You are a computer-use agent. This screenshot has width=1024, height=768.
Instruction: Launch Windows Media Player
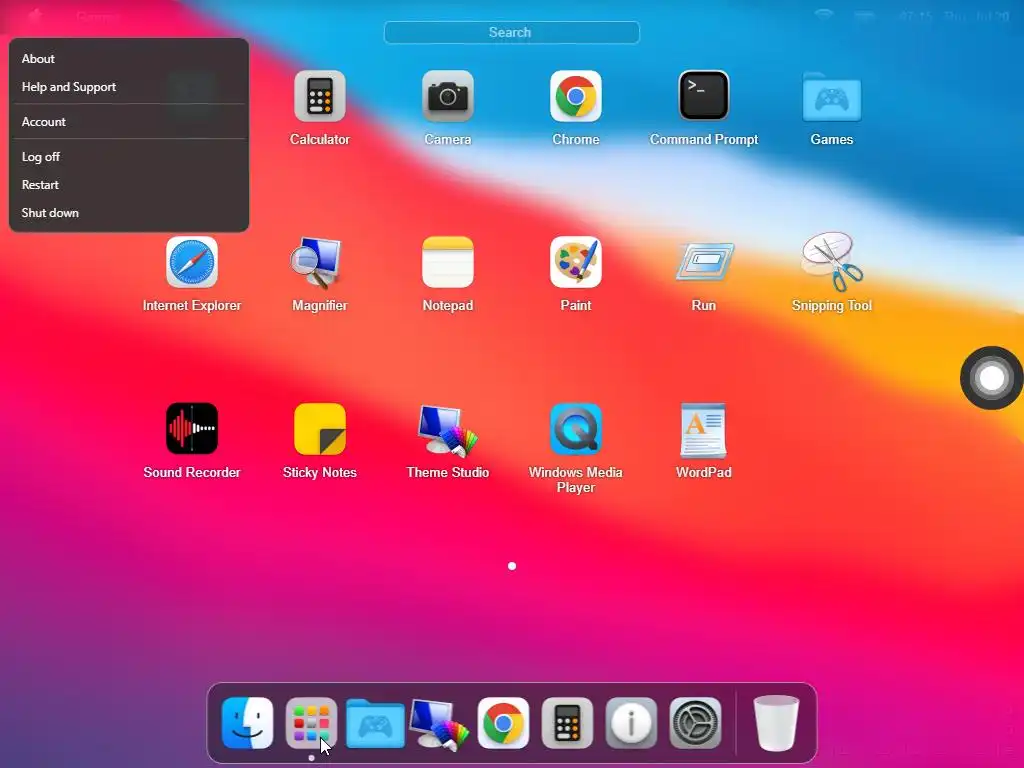[x=575, y=428]
